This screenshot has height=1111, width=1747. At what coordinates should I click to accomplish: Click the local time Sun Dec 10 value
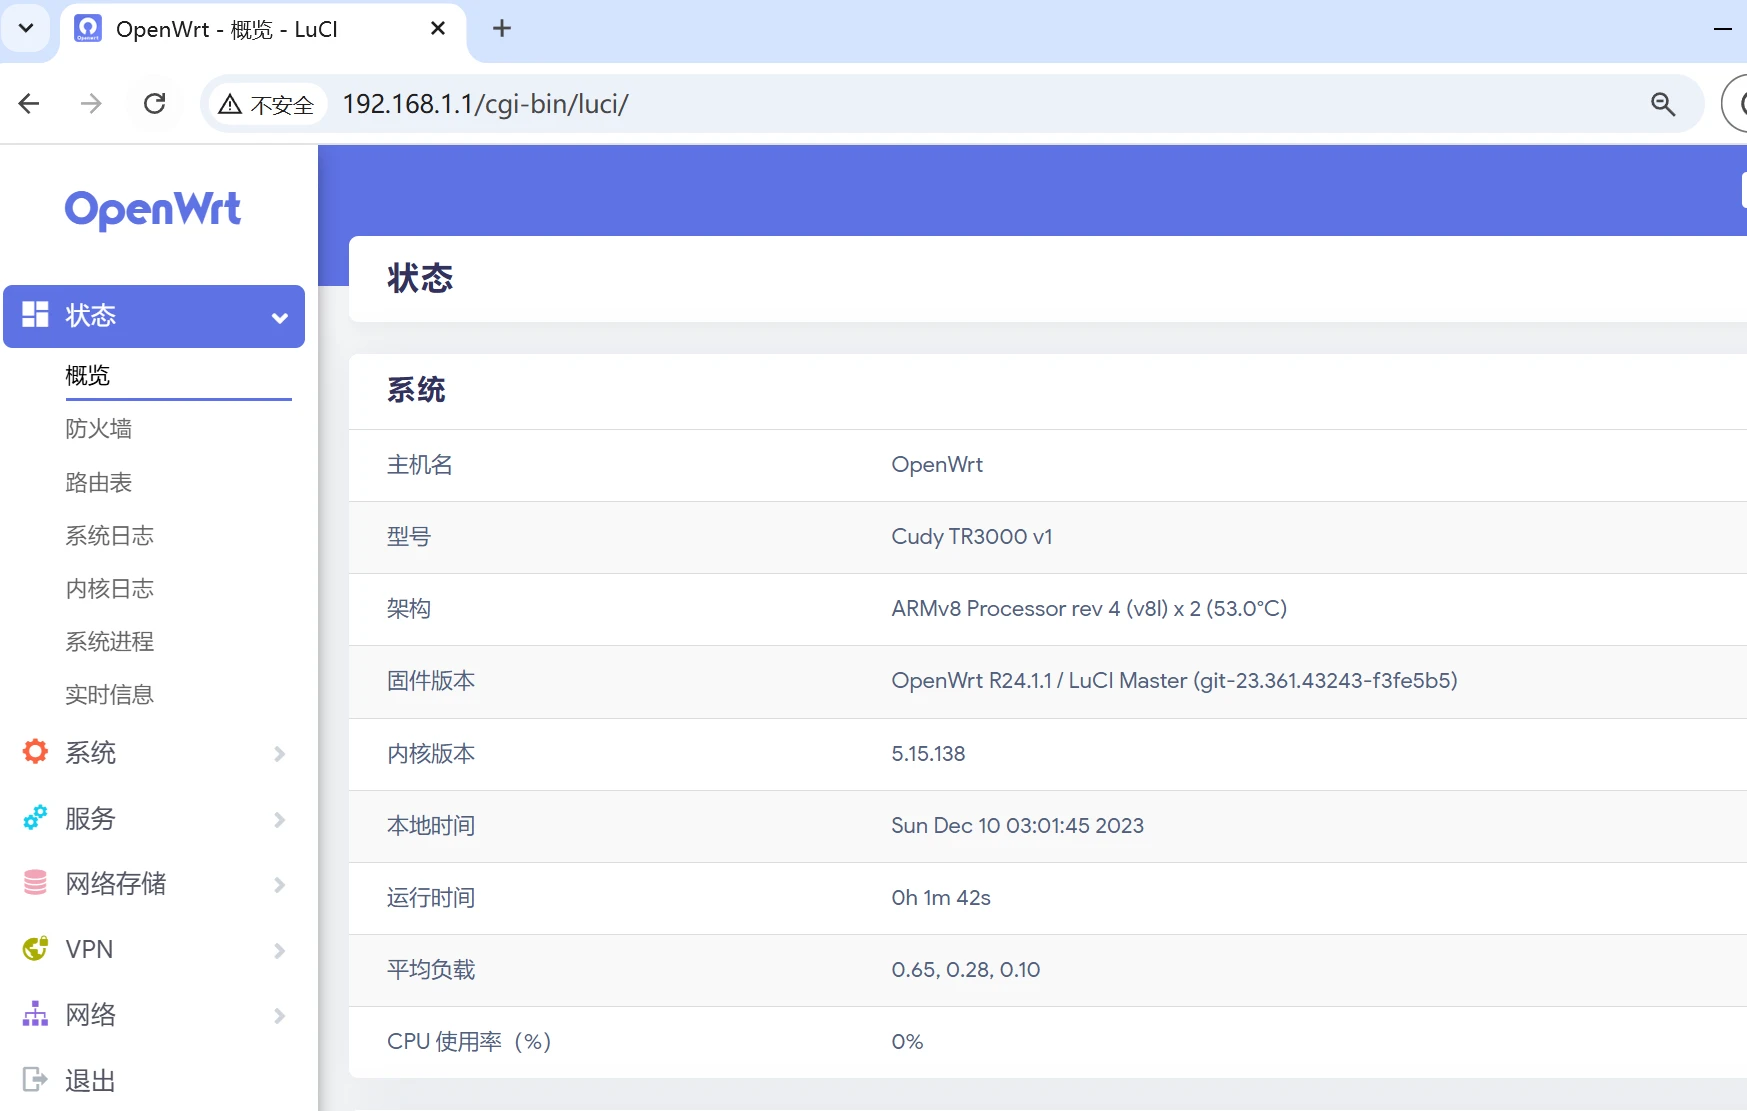1017,826
